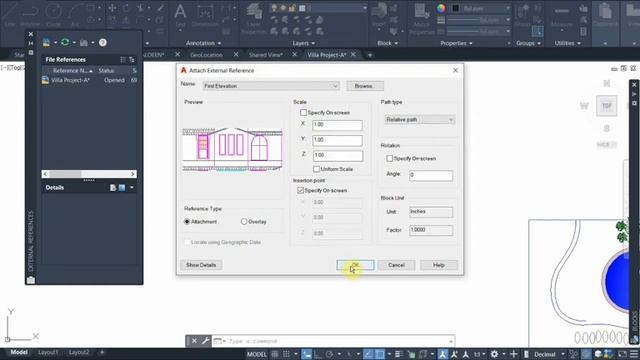Click the Browse button
This screenshot has height=360, width=640.
[365, 86]
